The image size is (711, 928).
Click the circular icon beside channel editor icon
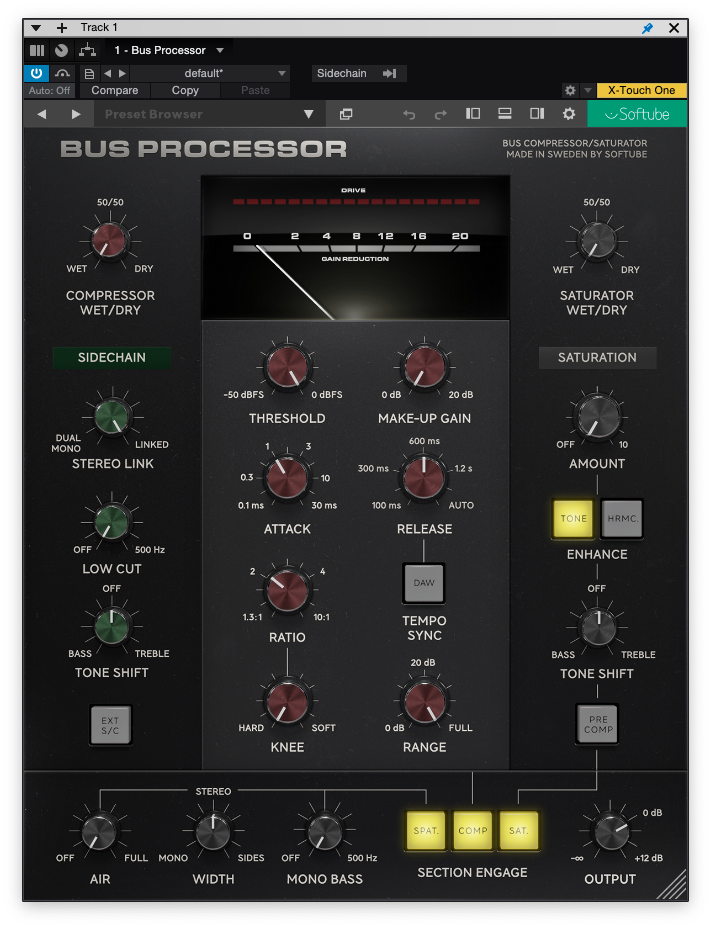[62, 50]
